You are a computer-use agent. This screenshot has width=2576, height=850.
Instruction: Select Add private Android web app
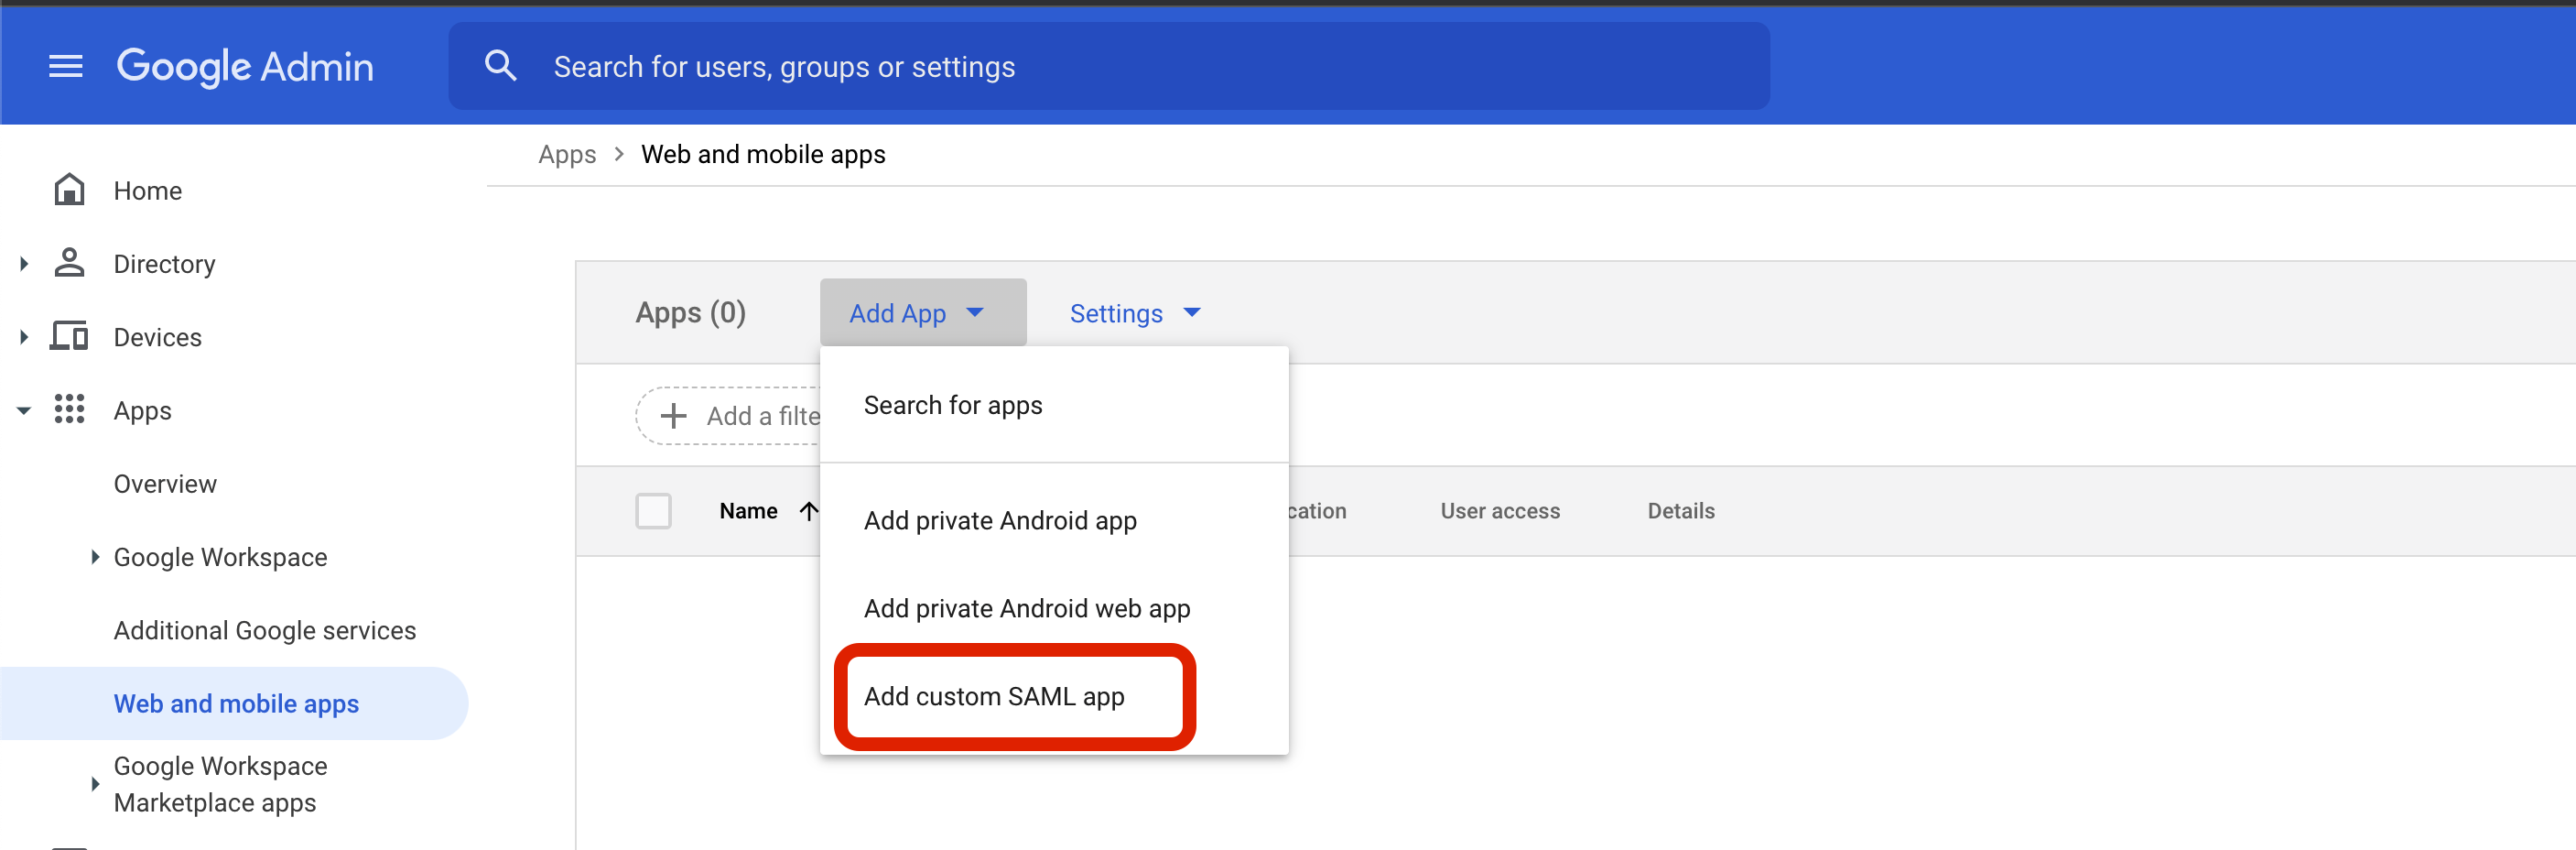click(x=1026, y=607)
